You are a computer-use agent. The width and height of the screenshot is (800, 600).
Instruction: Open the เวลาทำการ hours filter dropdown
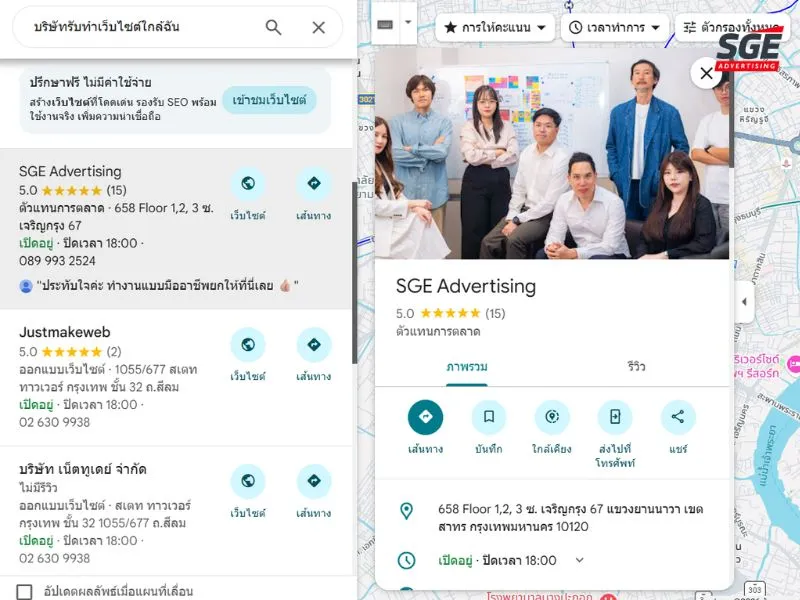pos(617,27)
